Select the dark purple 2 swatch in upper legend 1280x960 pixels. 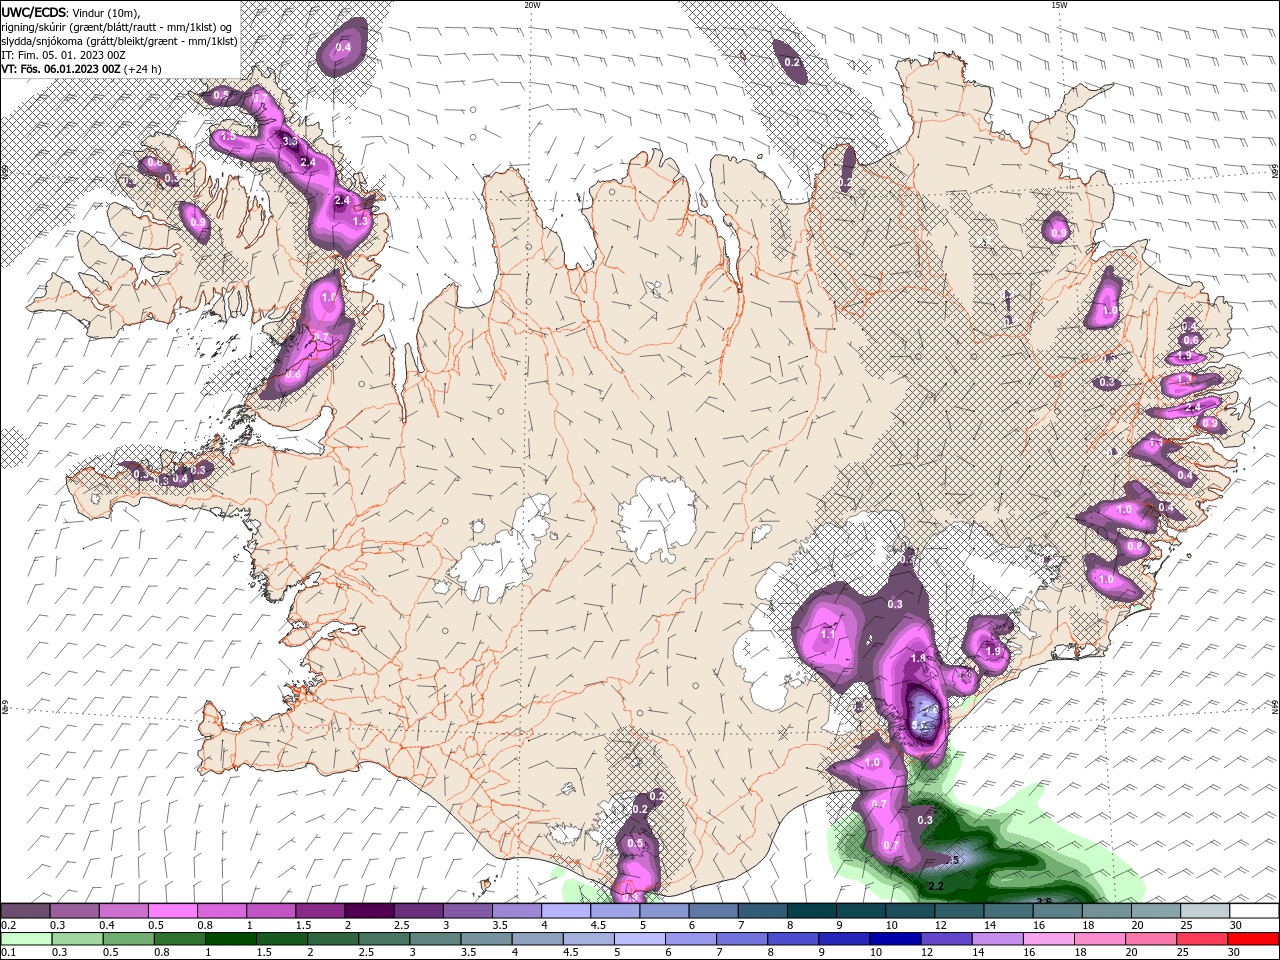coord(369,911)
